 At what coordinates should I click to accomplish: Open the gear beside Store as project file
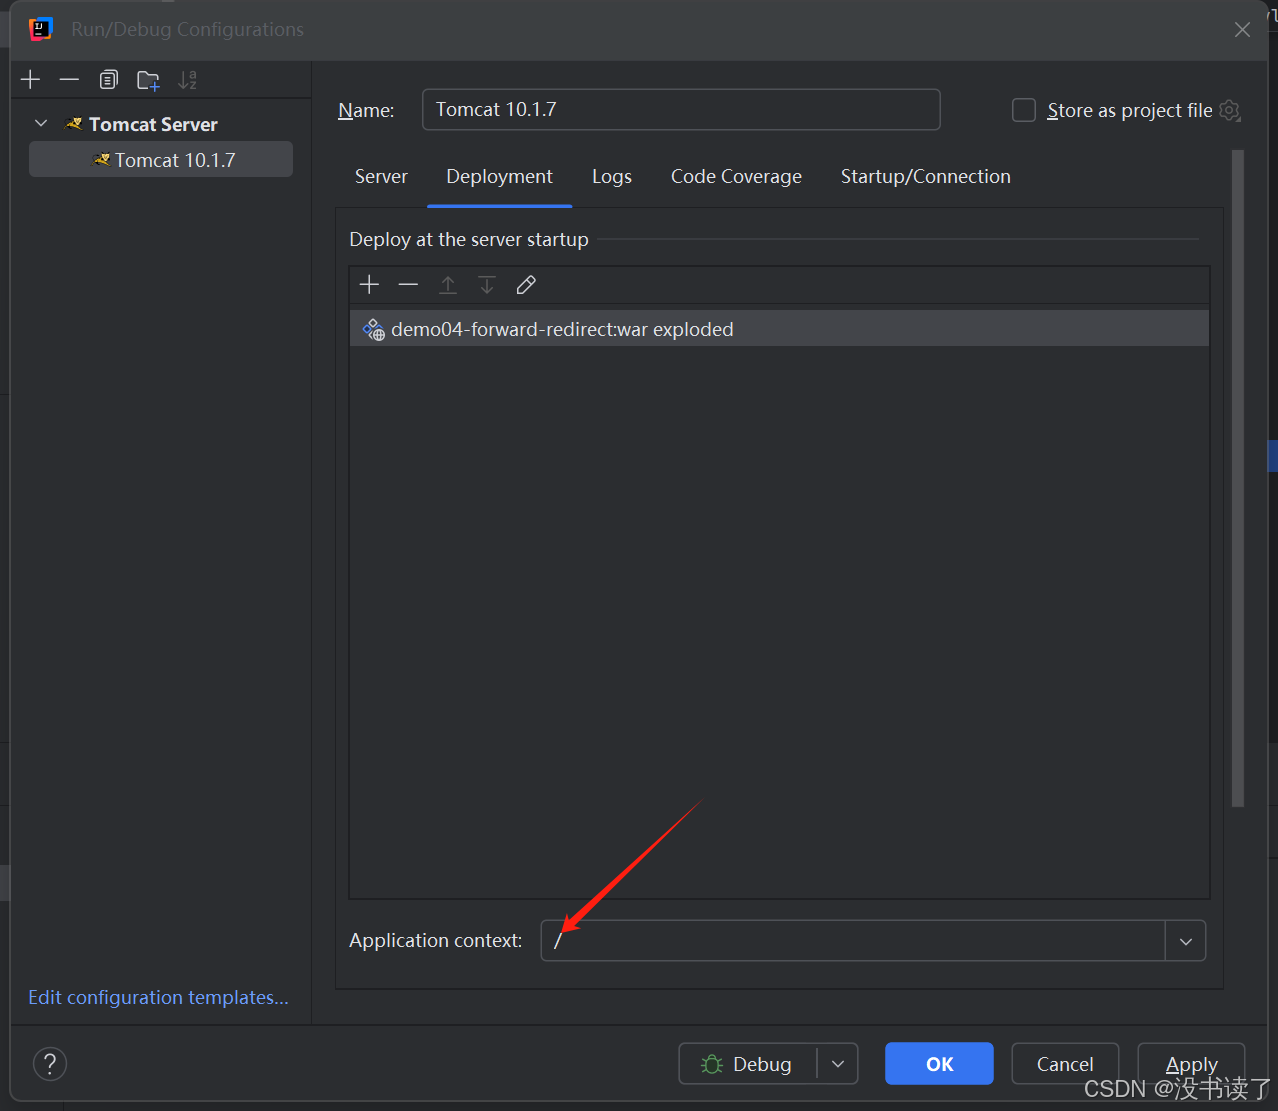tap(1230, 110)
